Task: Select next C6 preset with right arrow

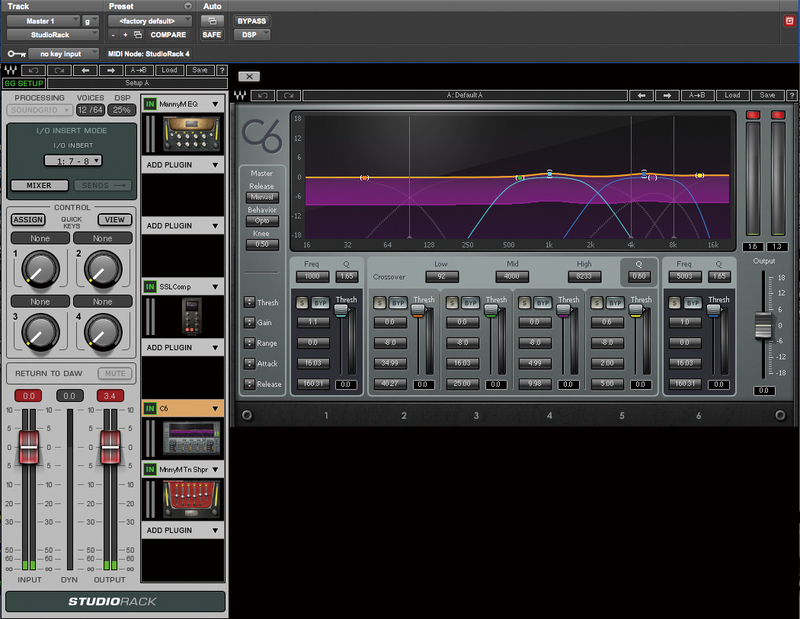Action: (667, 95)
